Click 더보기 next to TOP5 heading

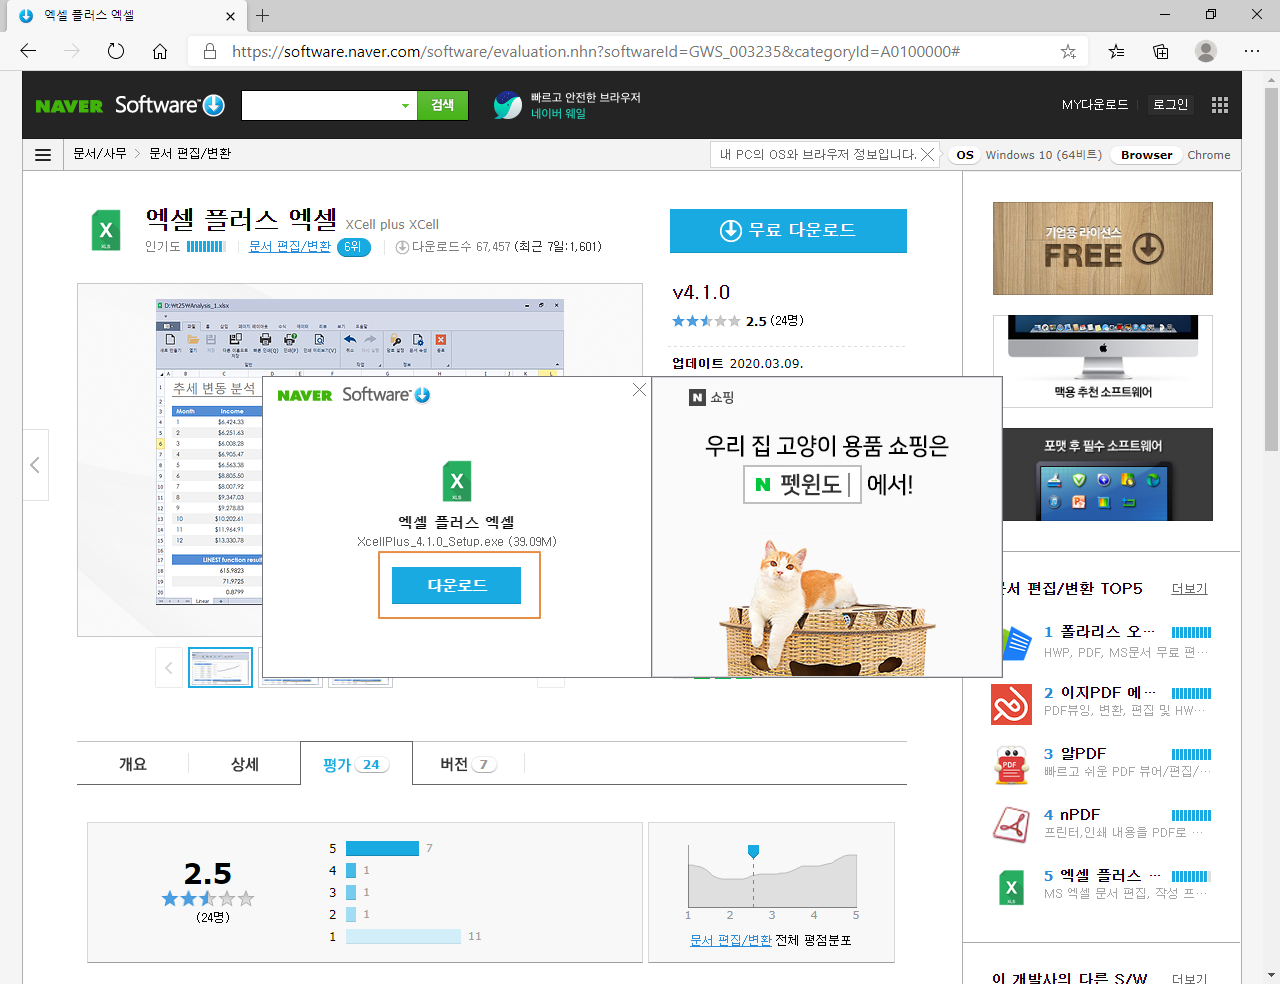coord(1189,589)
